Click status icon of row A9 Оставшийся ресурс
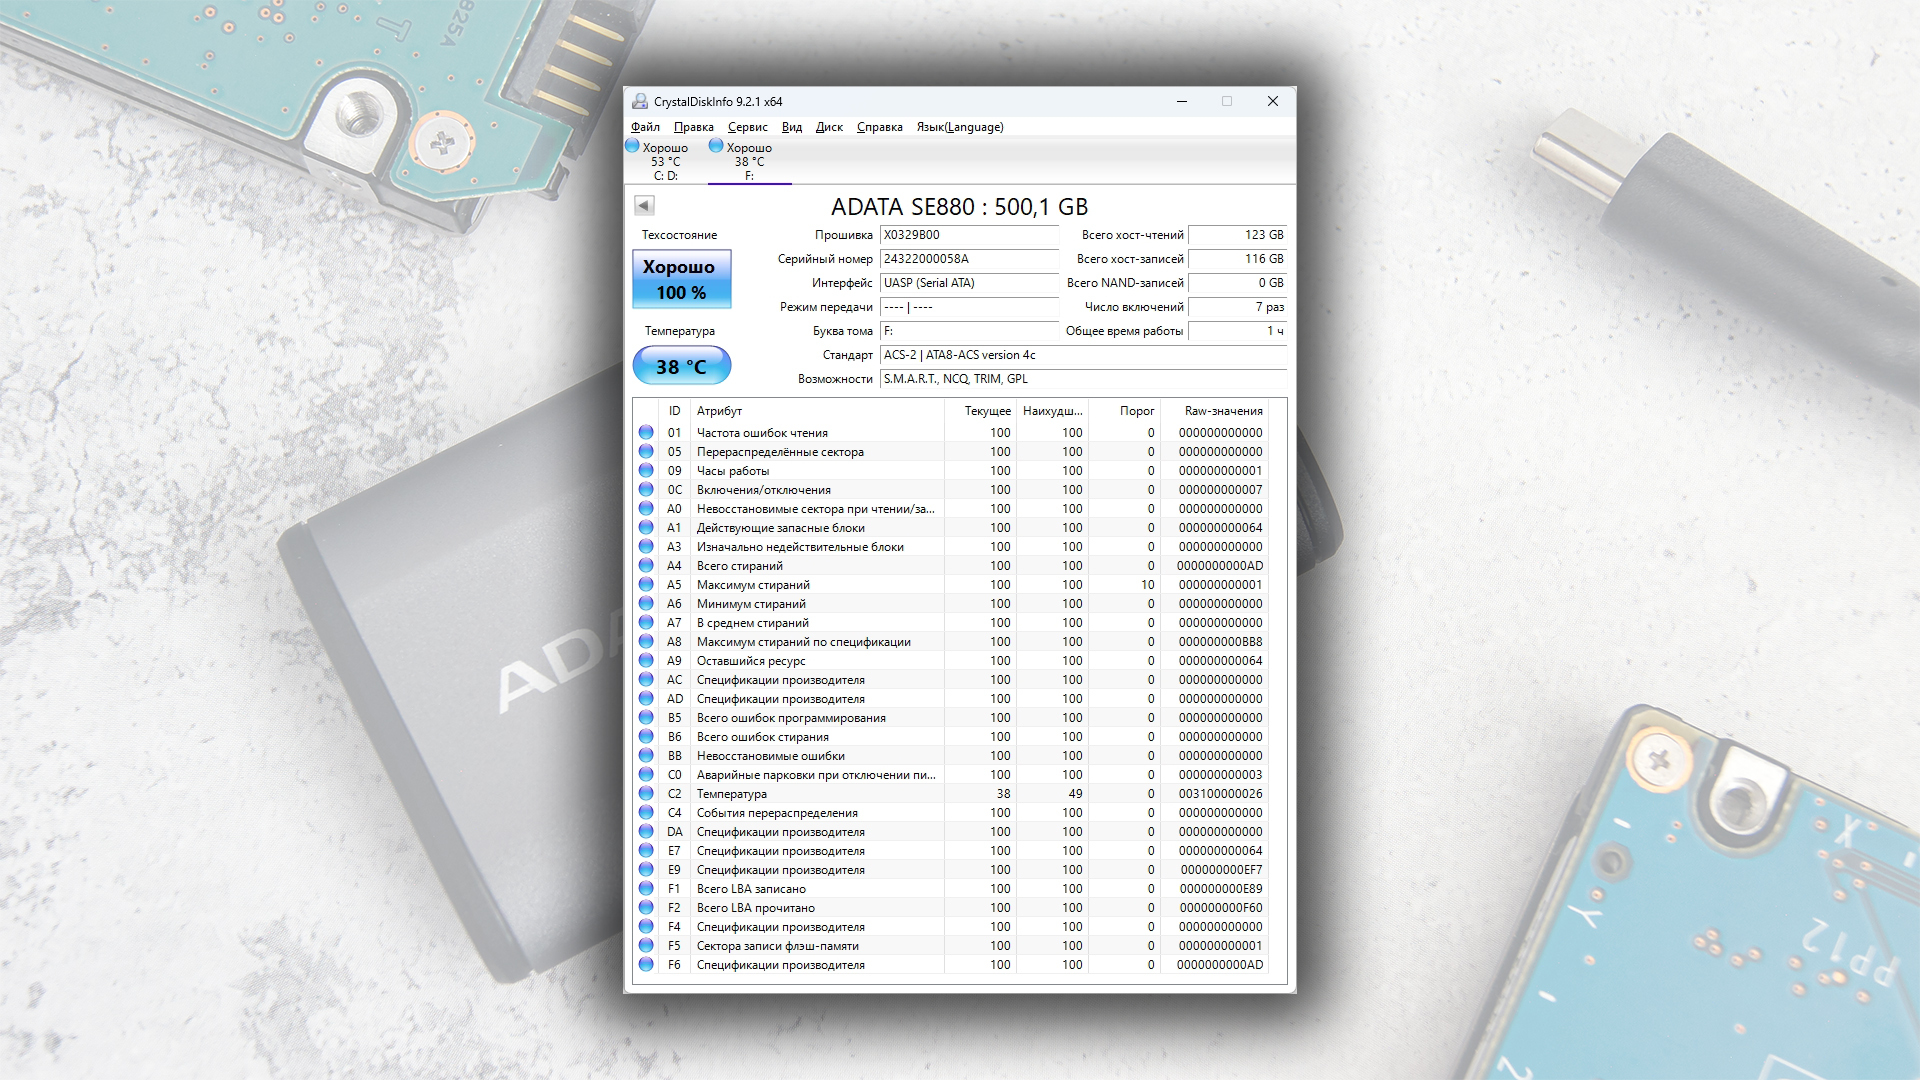1920x1080 pixels. (646, 661)
